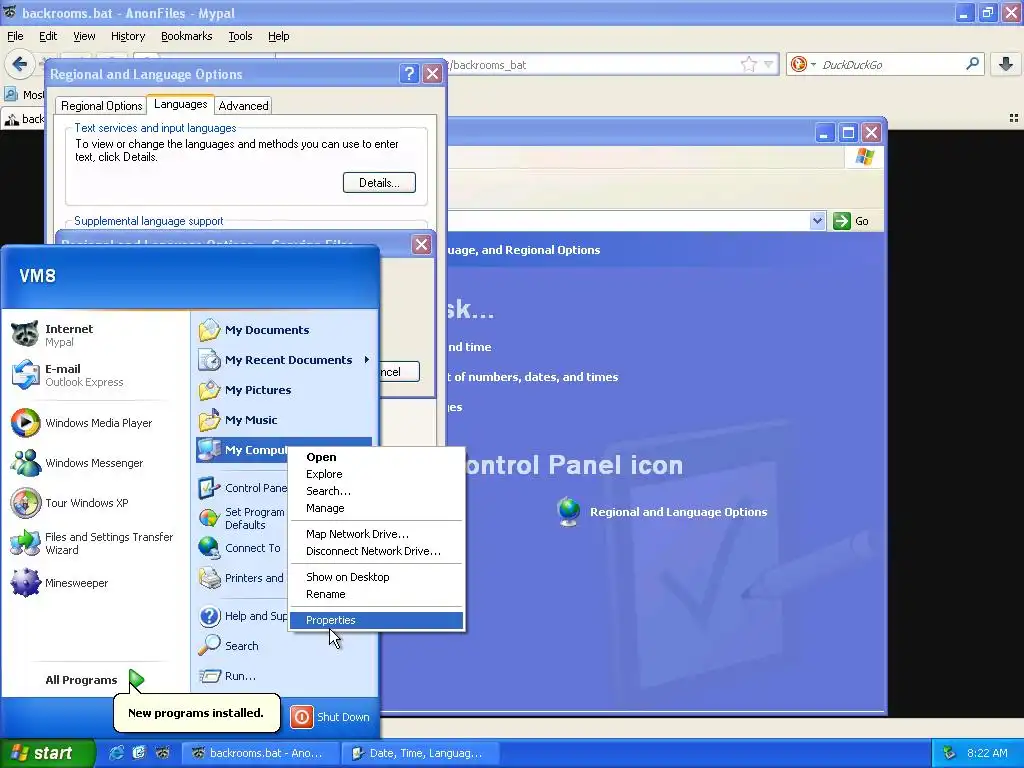Image resolution: width=1024 pixels, height=768 pixels.
Task: Open DuckDuckGo search engine dropdown
Action: pos(813,64)
